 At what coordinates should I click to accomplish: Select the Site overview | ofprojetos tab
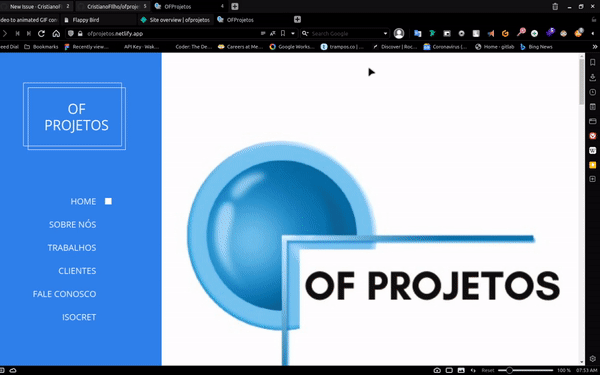pyautogui.click(x=176, y=20)
